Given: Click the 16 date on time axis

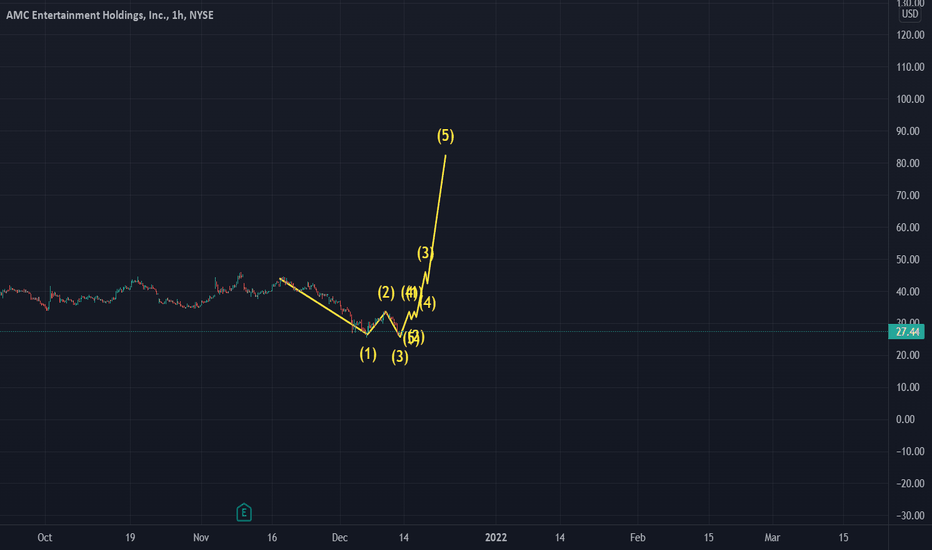Looking at the screenshot, I should tap(272, 538).
